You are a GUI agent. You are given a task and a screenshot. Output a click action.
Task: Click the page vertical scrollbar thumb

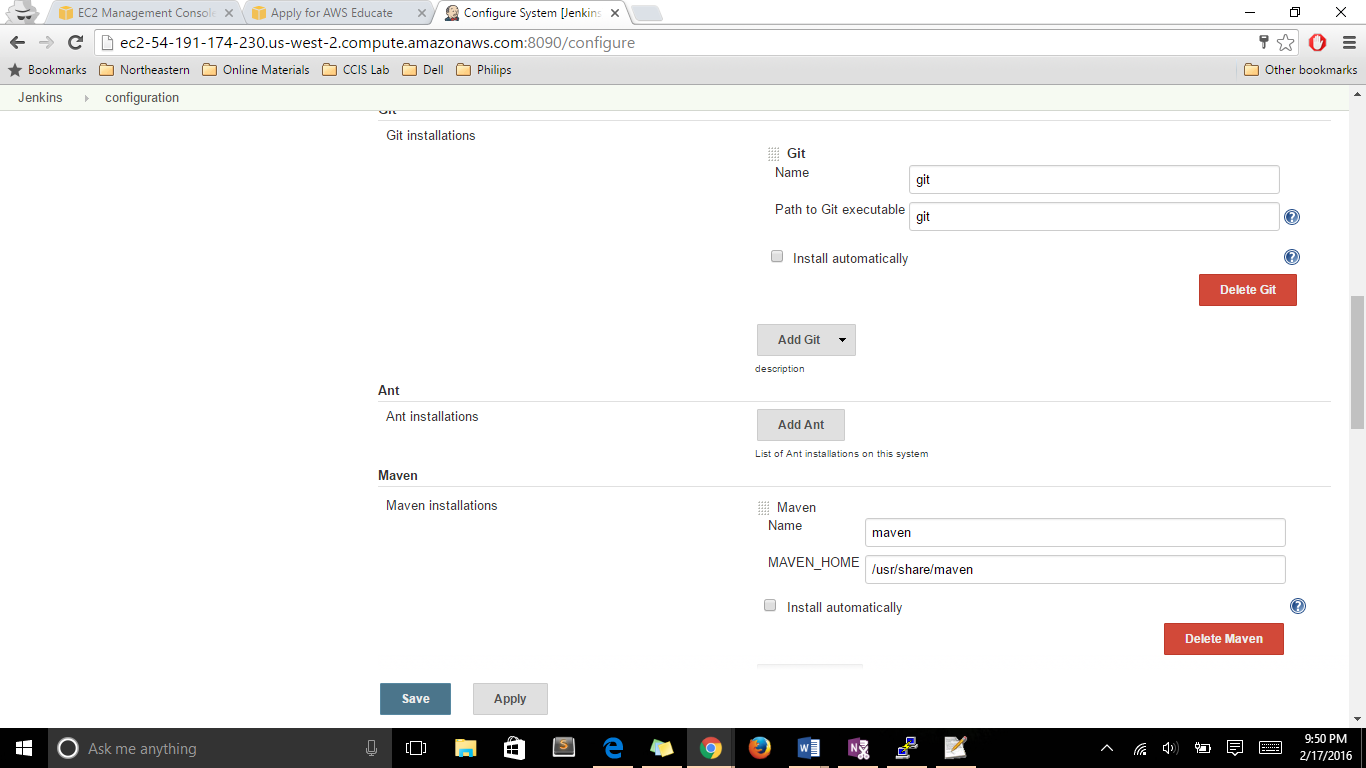[1357, 362]
